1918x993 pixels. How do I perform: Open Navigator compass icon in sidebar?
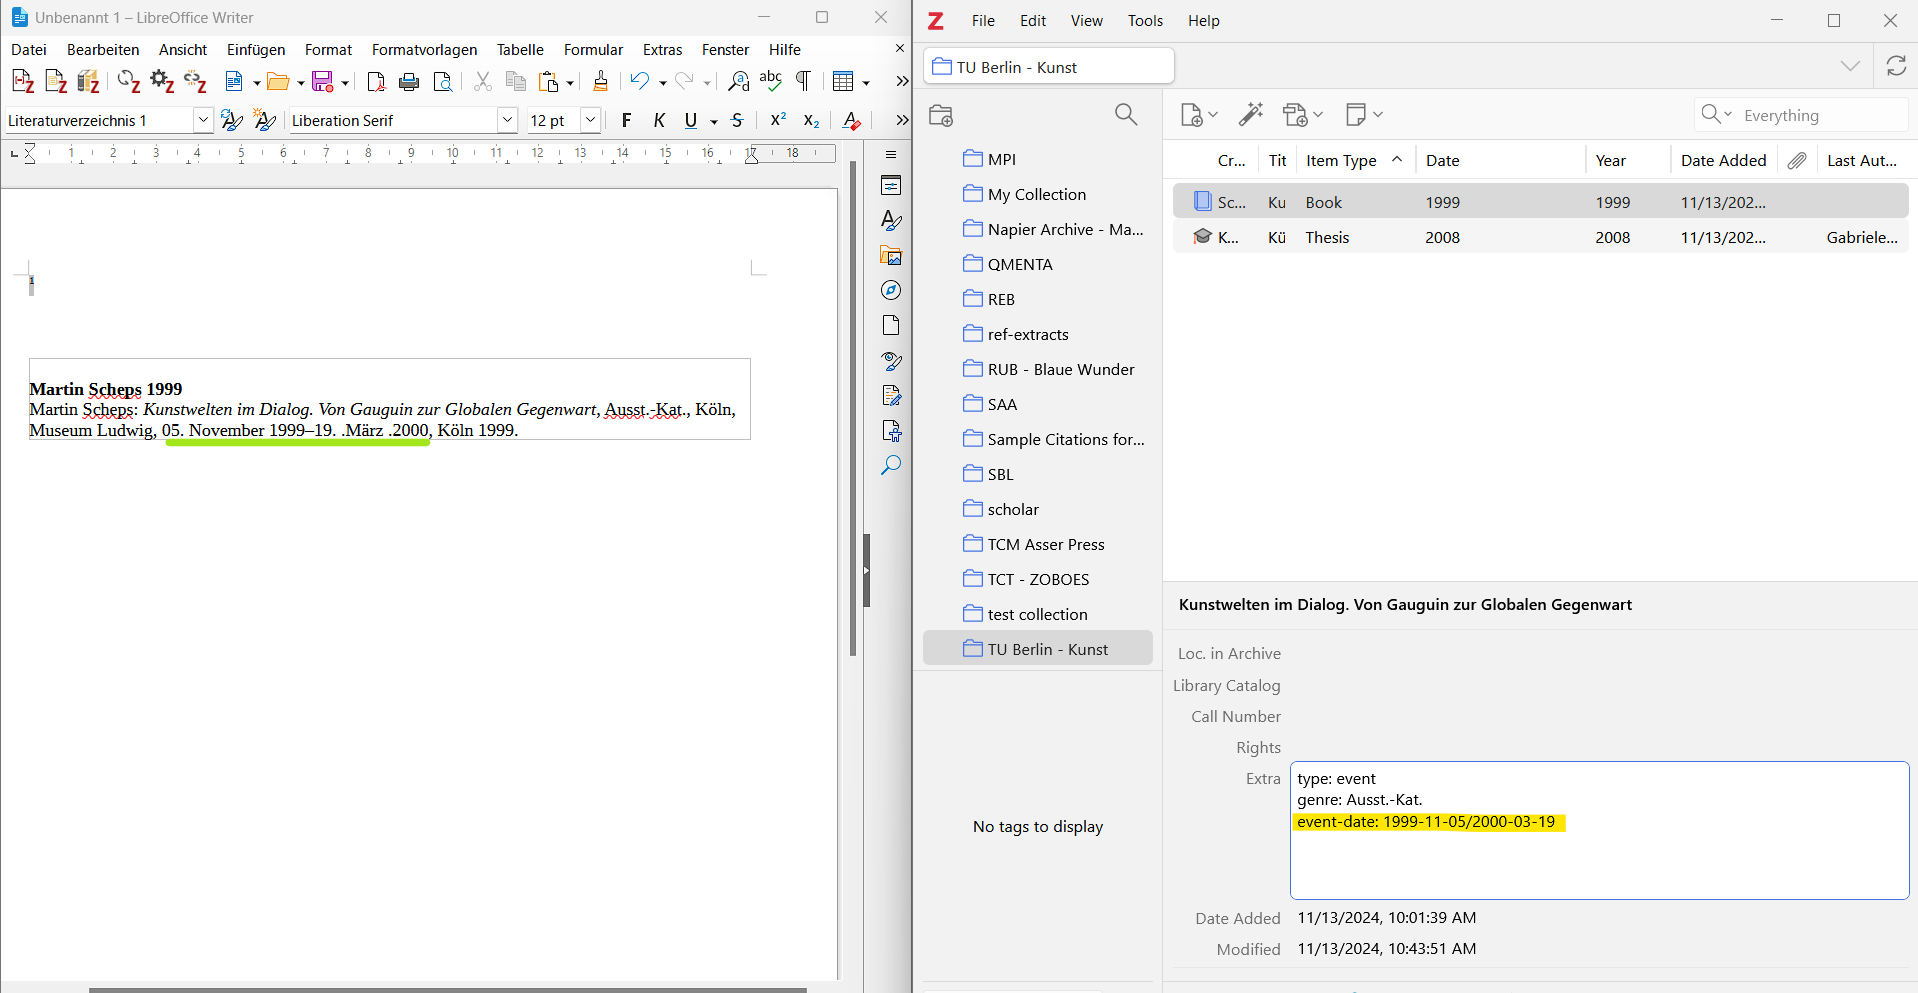891,291
